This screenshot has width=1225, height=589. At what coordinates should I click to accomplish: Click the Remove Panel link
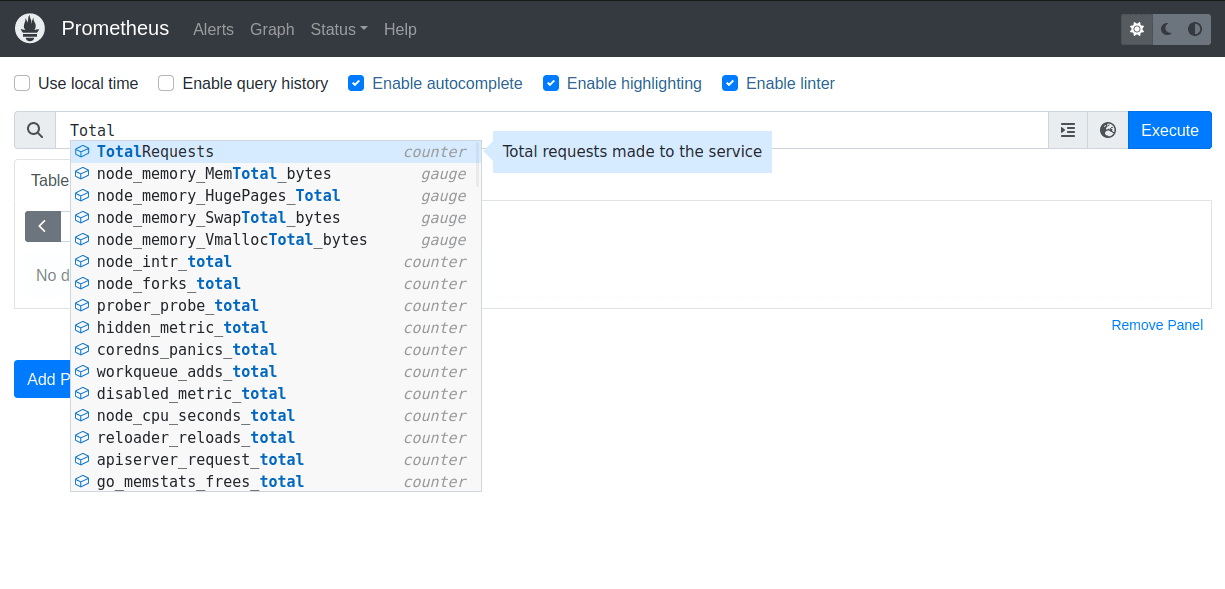[x=1157, y=325]
